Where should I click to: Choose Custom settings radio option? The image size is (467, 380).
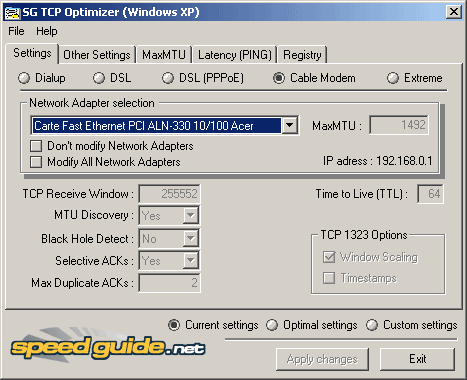(x=412, y=325)
